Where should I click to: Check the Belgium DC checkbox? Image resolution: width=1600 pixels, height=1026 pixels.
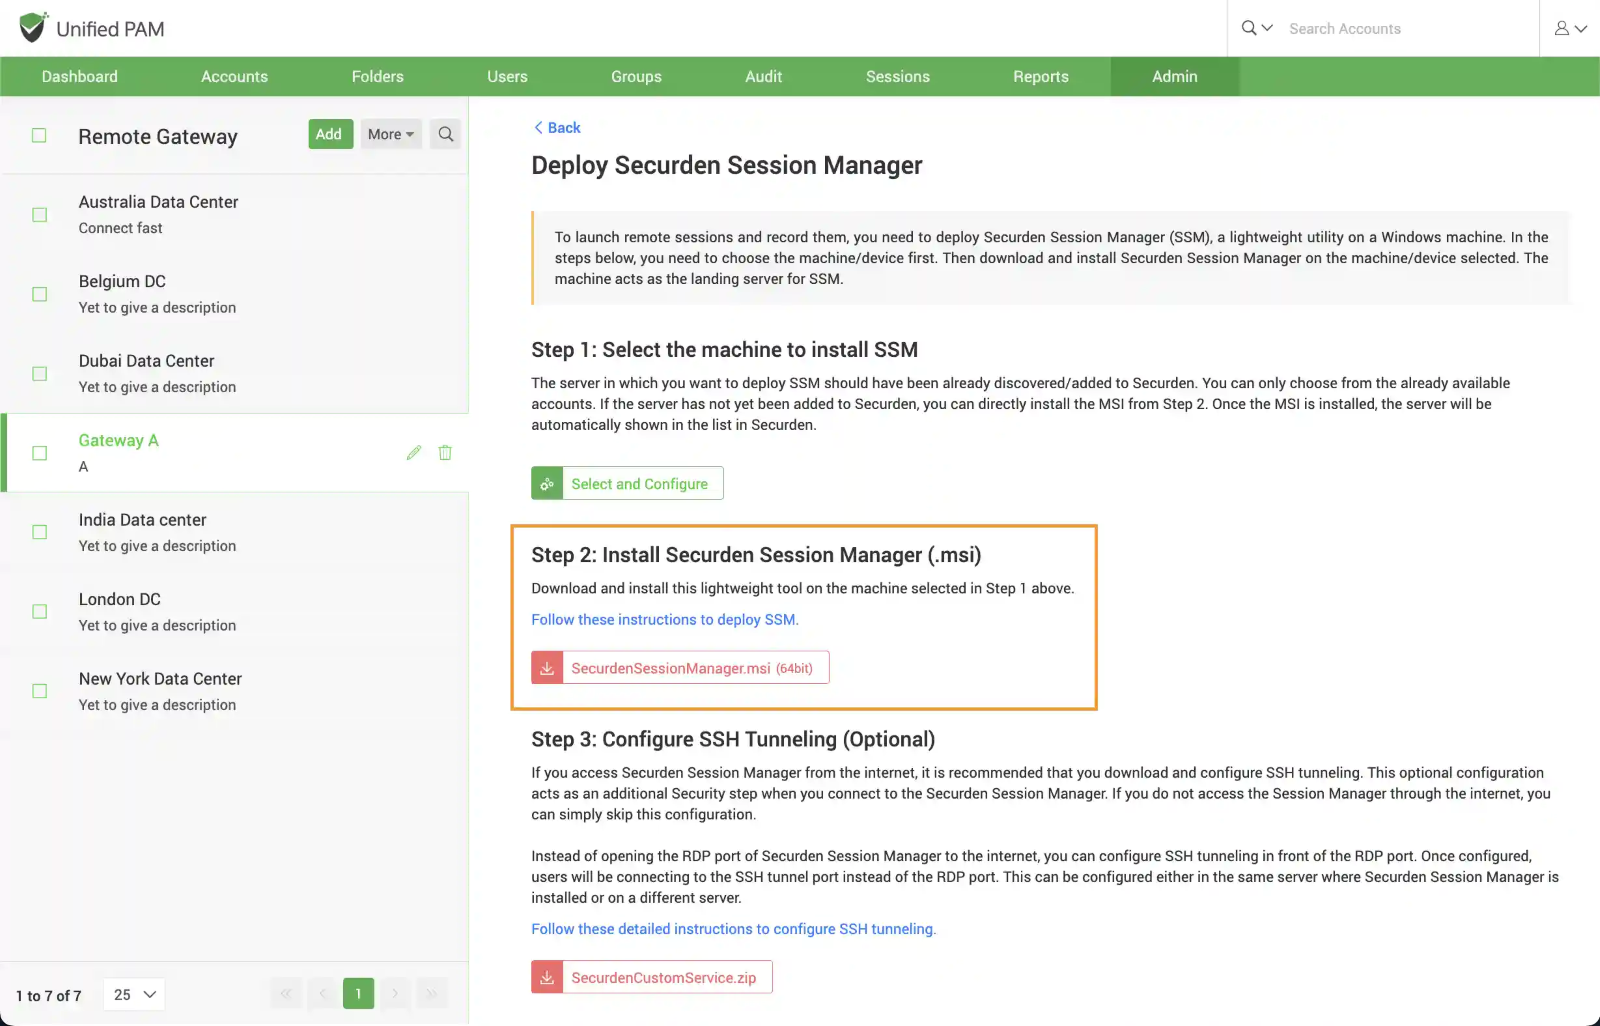click(39, 294)
